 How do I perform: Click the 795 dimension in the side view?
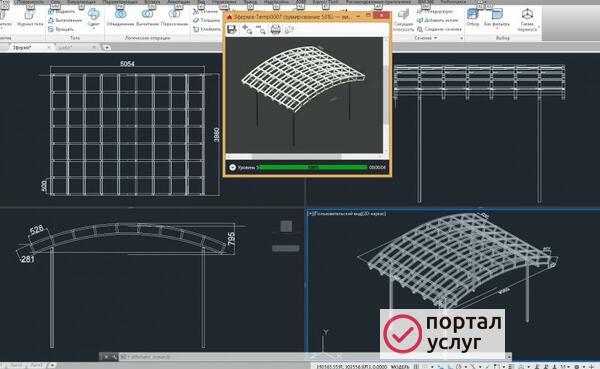tap(231, 239)
